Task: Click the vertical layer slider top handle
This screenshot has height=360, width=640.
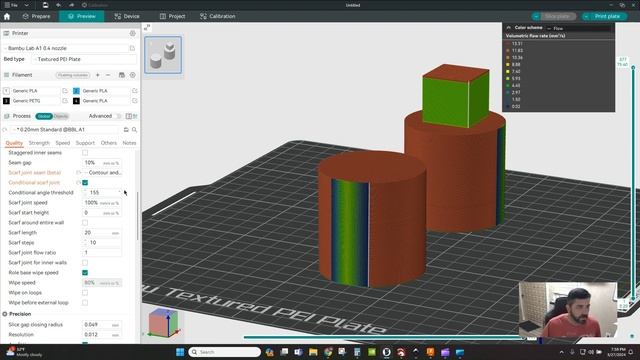Action: click(x=633, y=67)
